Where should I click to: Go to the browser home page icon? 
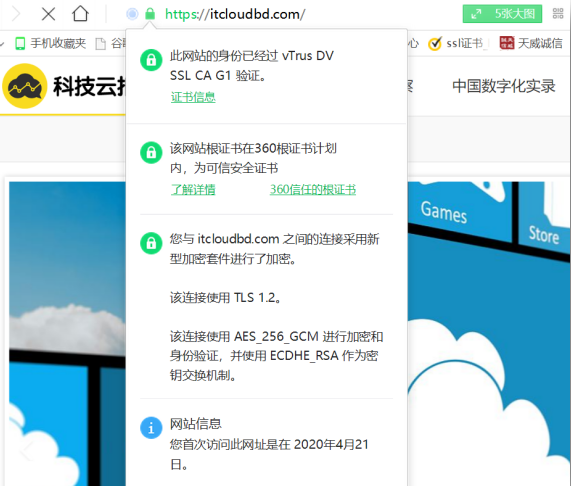click(80, 14)
